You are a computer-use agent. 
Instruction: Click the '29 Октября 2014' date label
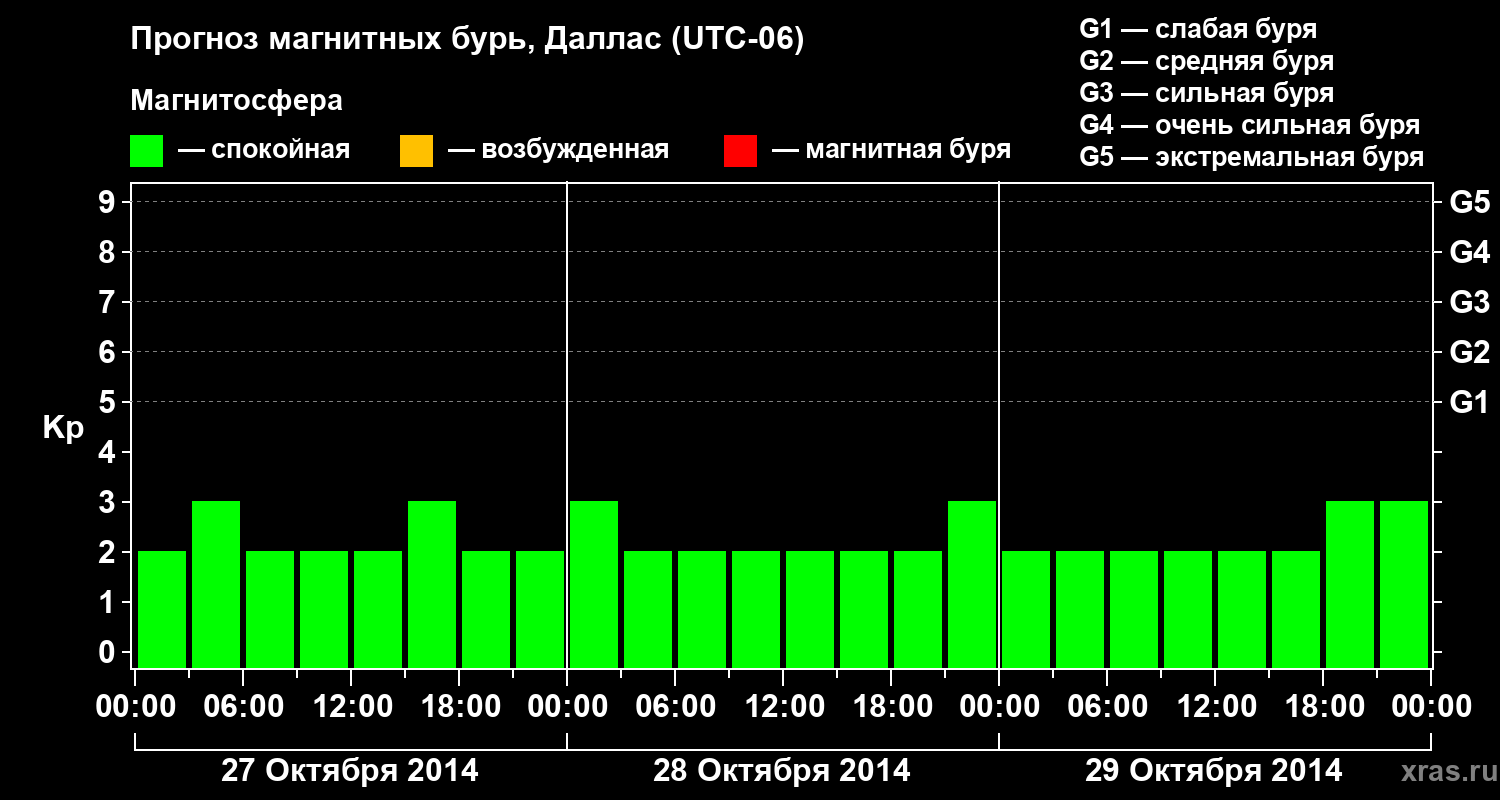1214,771
